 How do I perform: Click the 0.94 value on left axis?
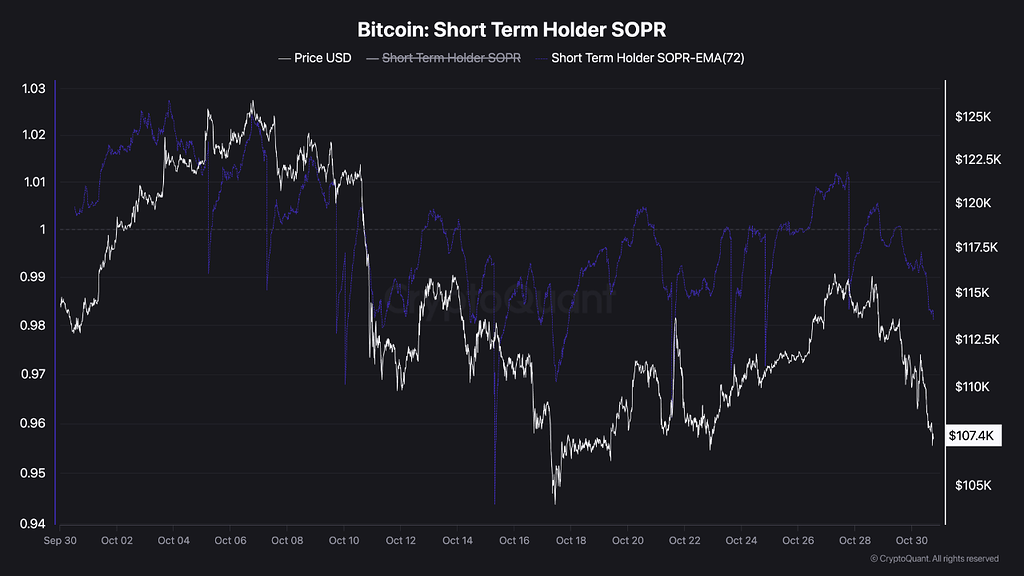(33, 524)
